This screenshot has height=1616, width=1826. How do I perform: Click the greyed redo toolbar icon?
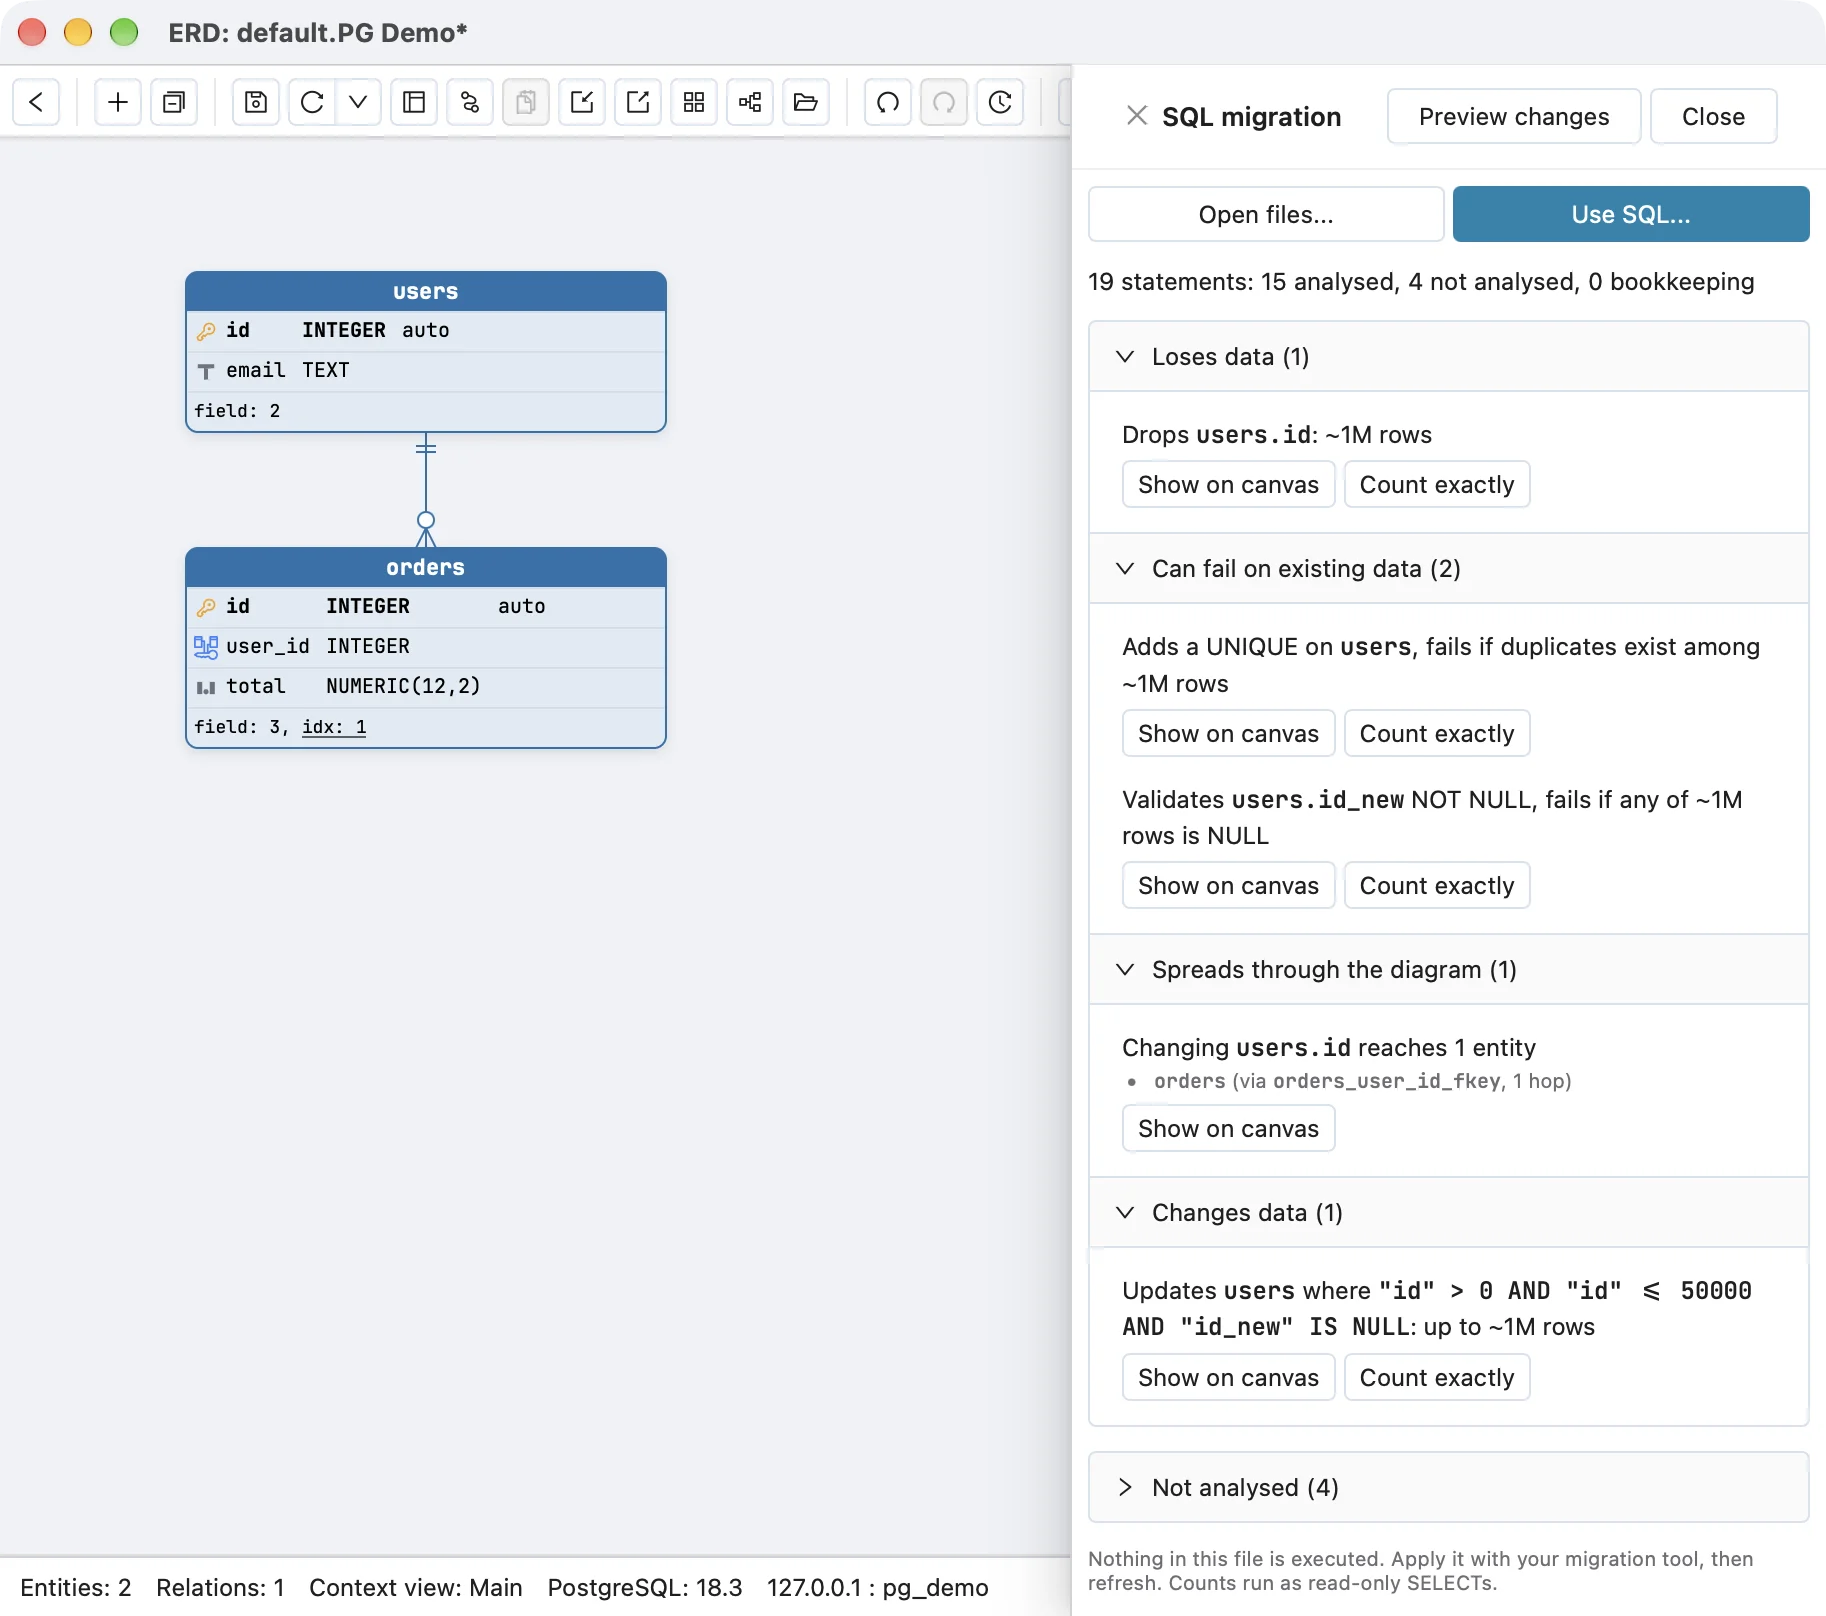click(944, 102)
